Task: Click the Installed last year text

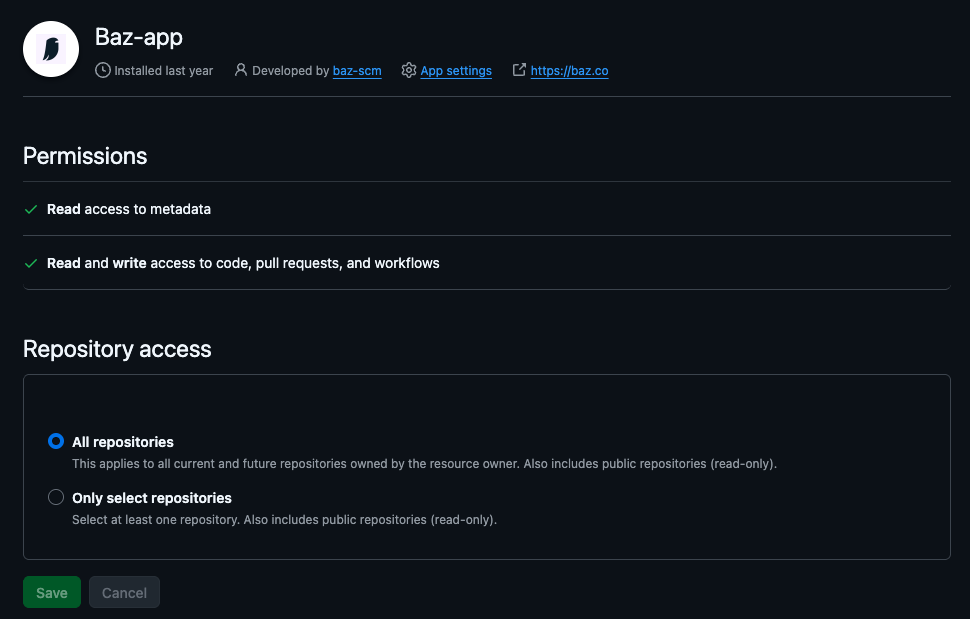Action: 163,71
